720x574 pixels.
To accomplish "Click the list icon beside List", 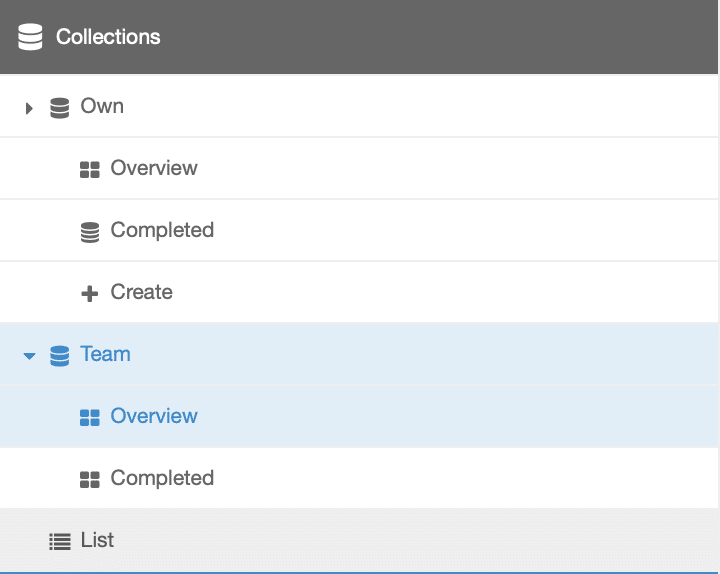I will [x=60, y=541].
